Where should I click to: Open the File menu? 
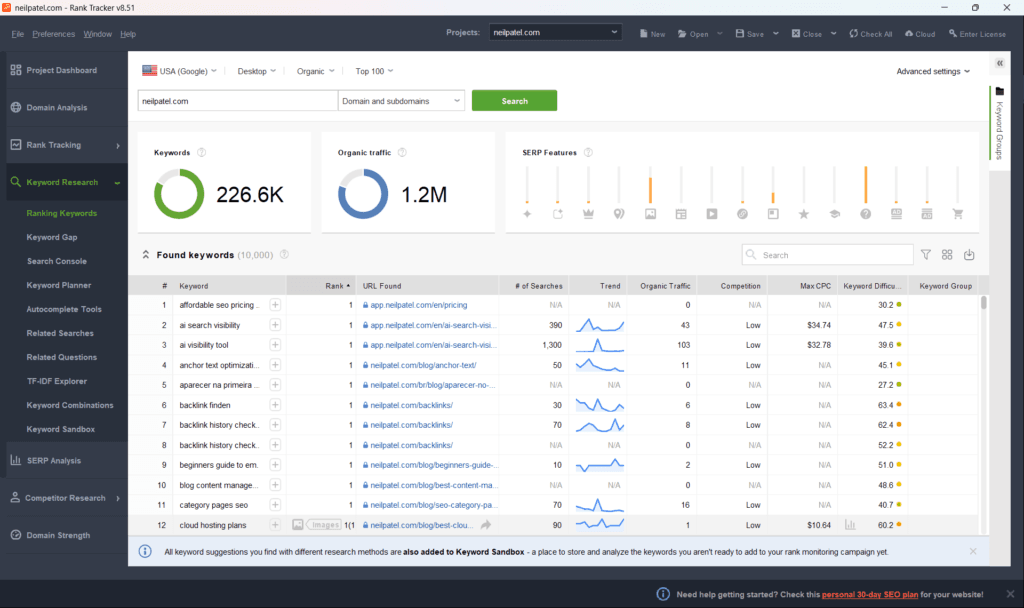(x=18, y=34)
